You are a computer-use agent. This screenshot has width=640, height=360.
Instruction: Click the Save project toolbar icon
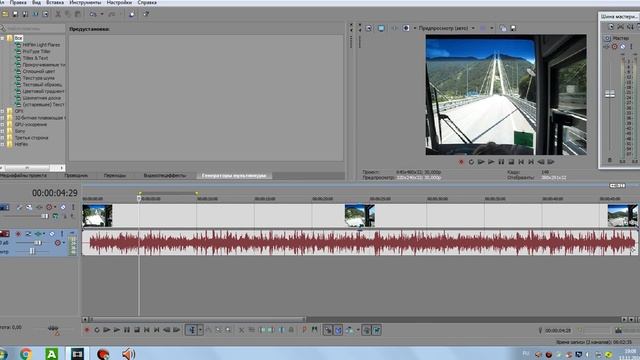click(15, 14)
